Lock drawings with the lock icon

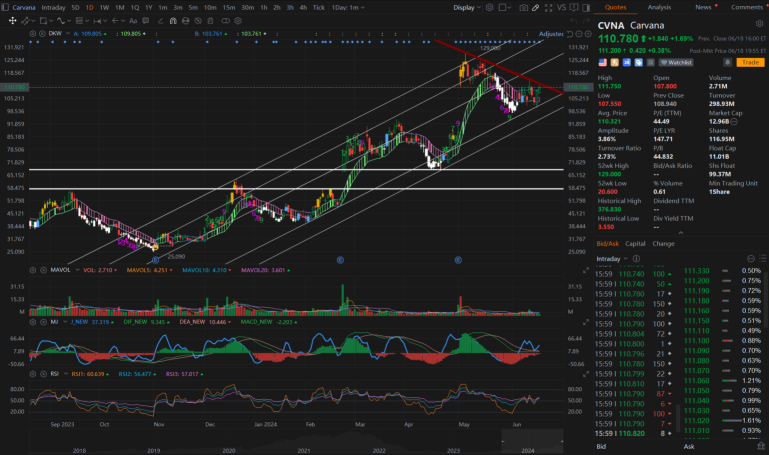point(185,21)
